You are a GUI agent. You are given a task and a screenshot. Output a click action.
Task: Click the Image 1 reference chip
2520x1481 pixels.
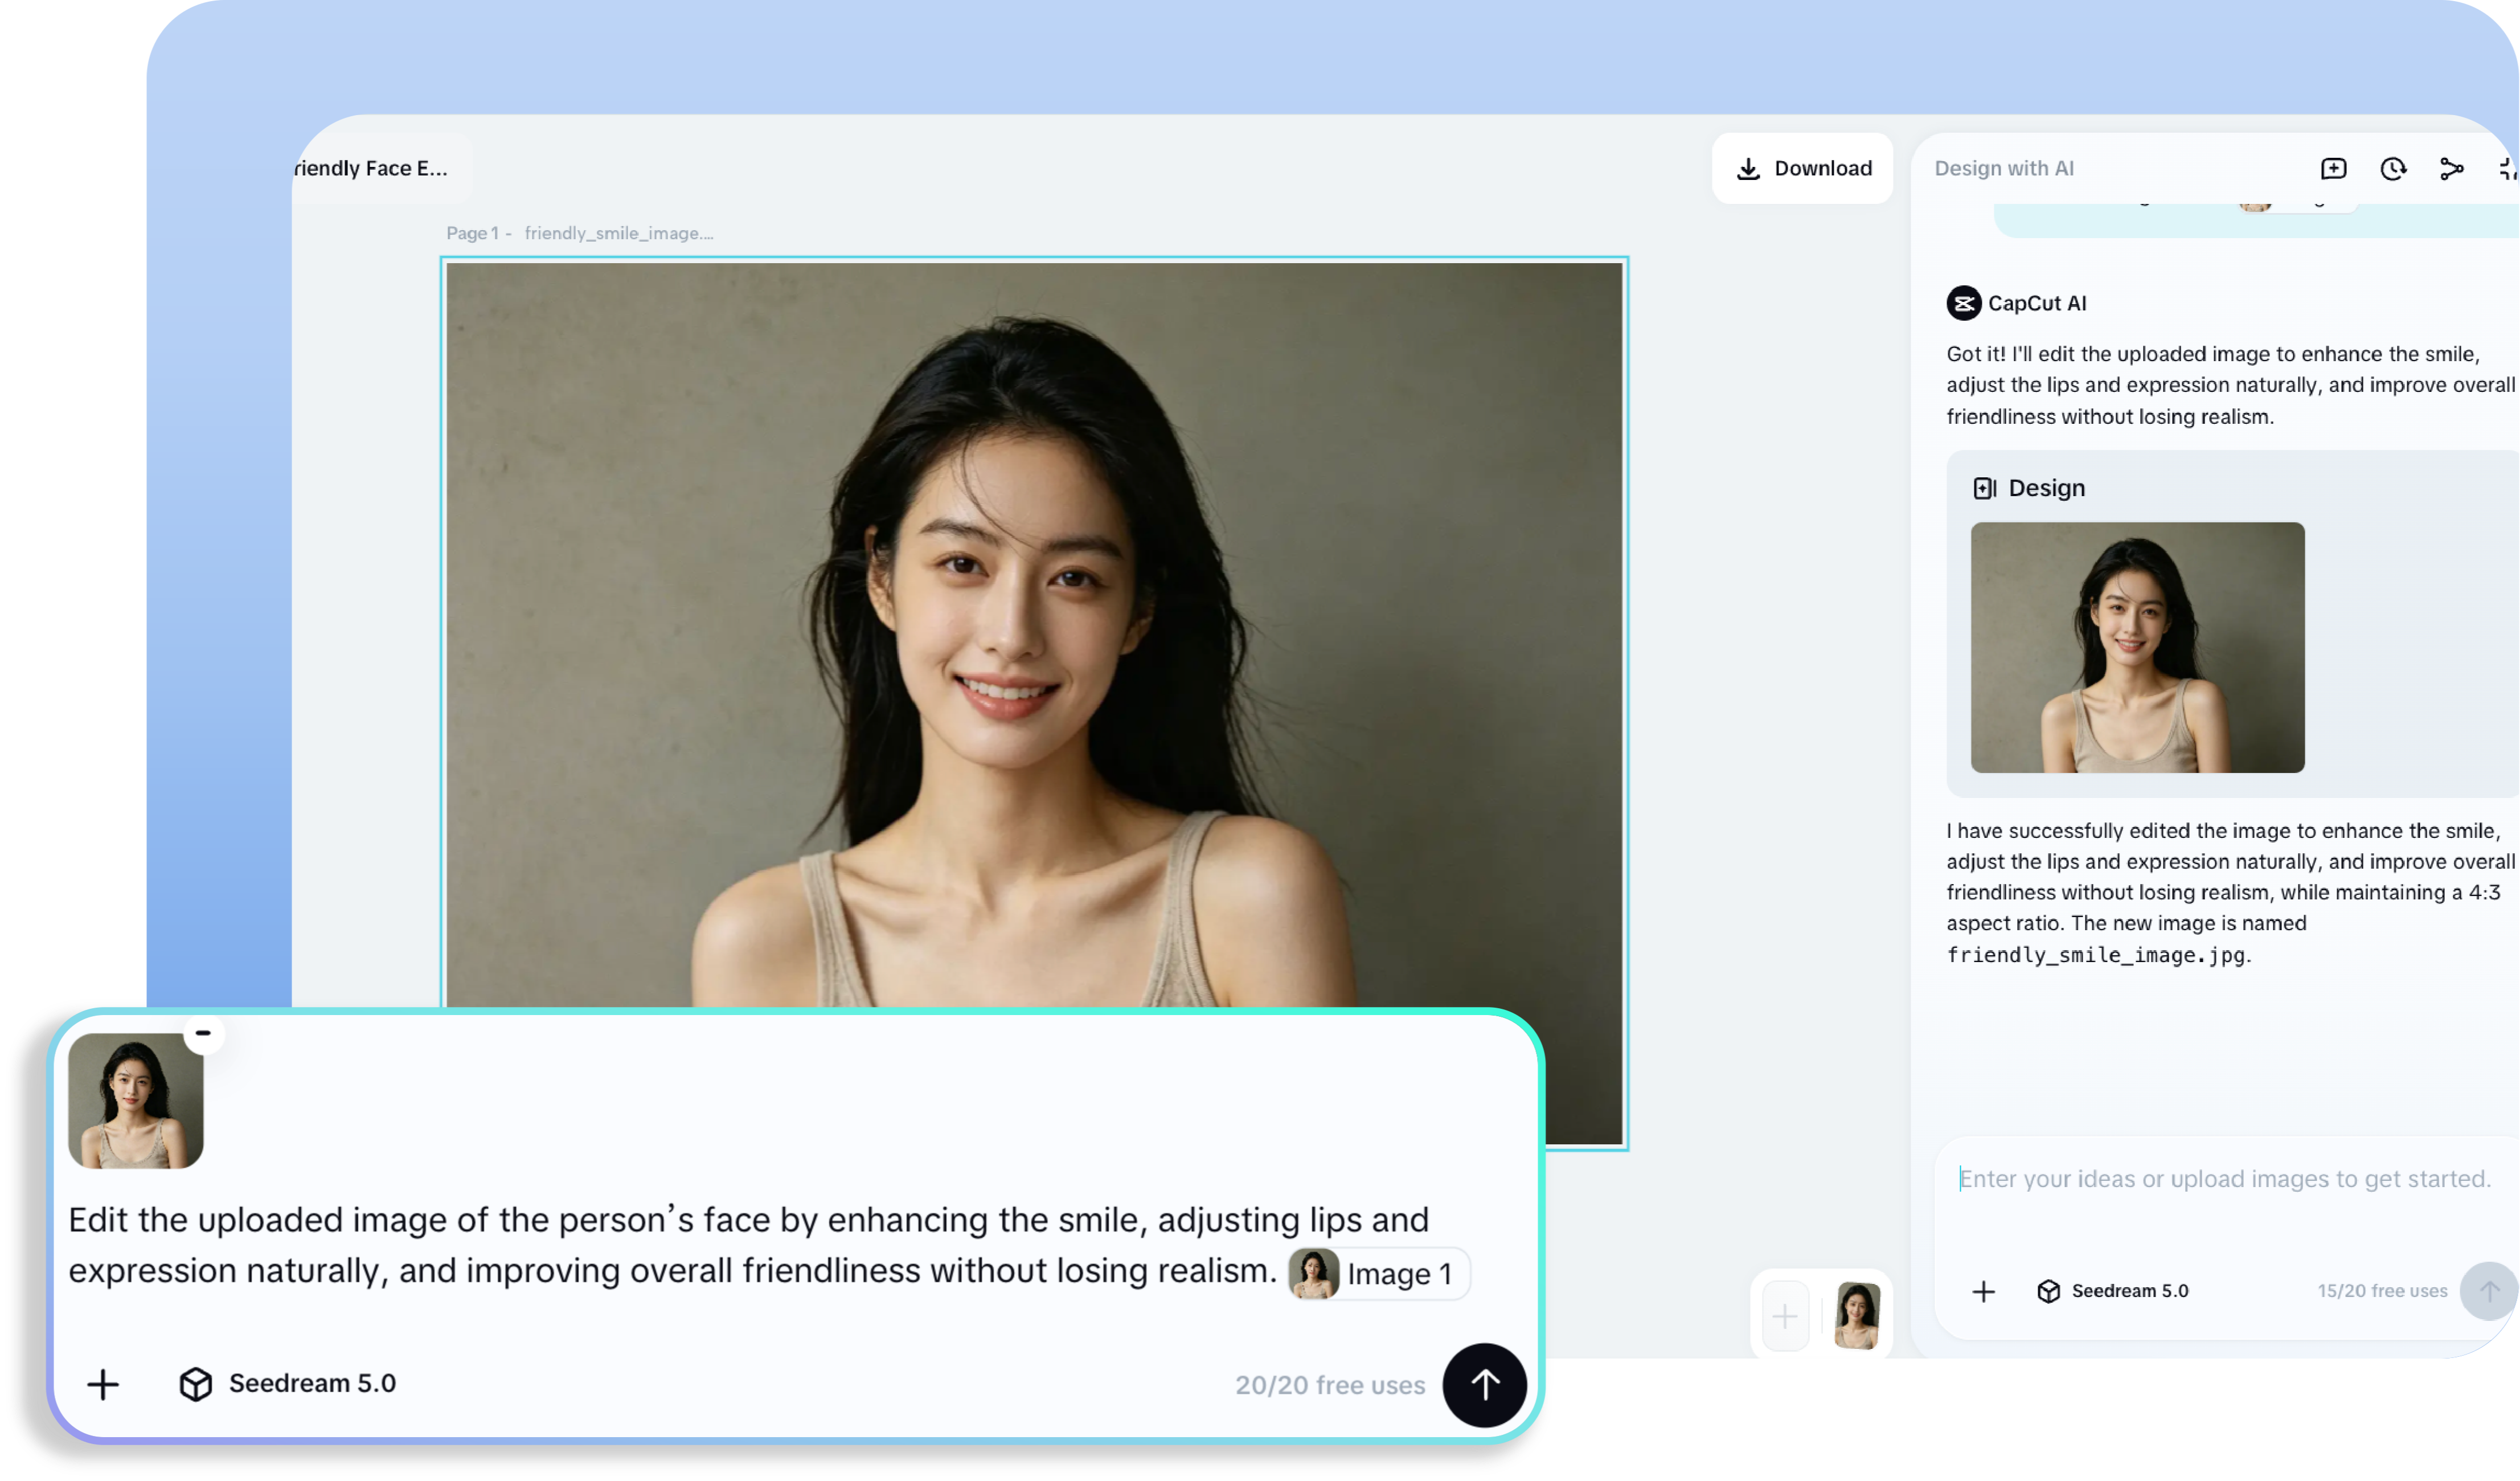point(1379,1273)
